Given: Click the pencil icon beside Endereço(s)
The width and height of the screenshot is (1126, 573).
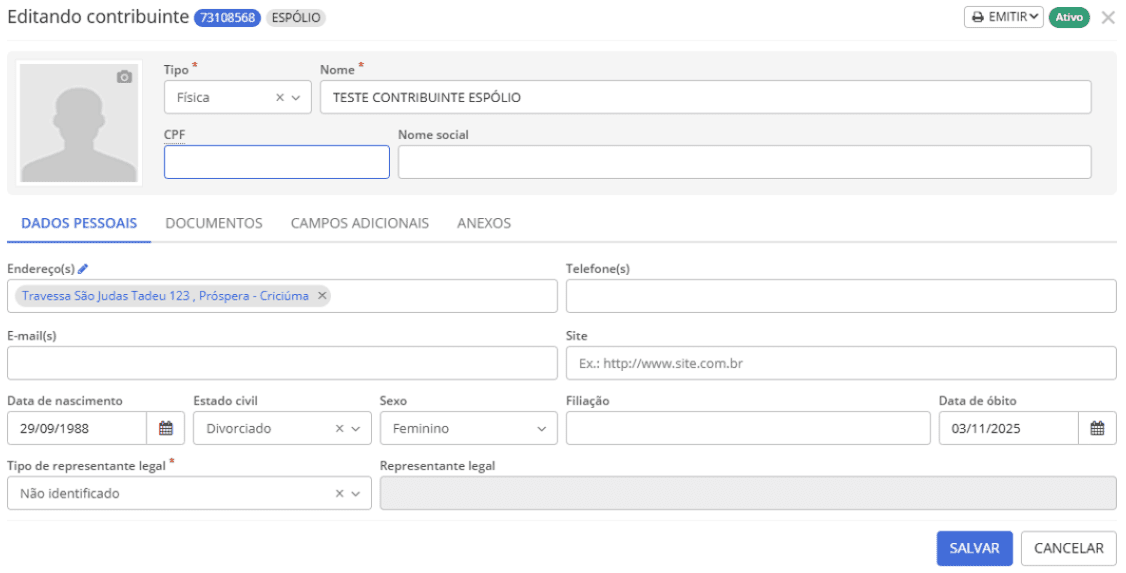Looking at the screenshot, I should [x=83, y=269].
